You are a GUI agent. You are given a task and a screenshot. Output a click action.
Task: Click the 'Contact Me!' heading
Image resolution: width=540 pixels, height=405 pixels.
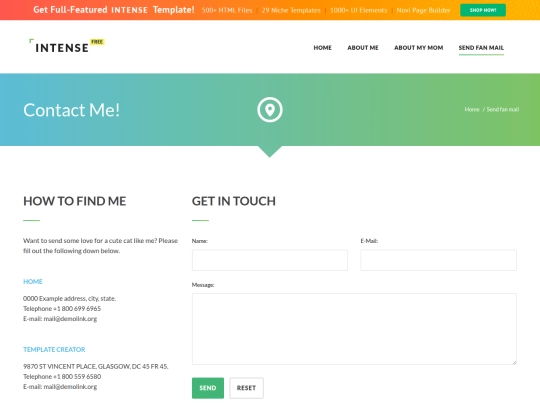pos(72,110)
